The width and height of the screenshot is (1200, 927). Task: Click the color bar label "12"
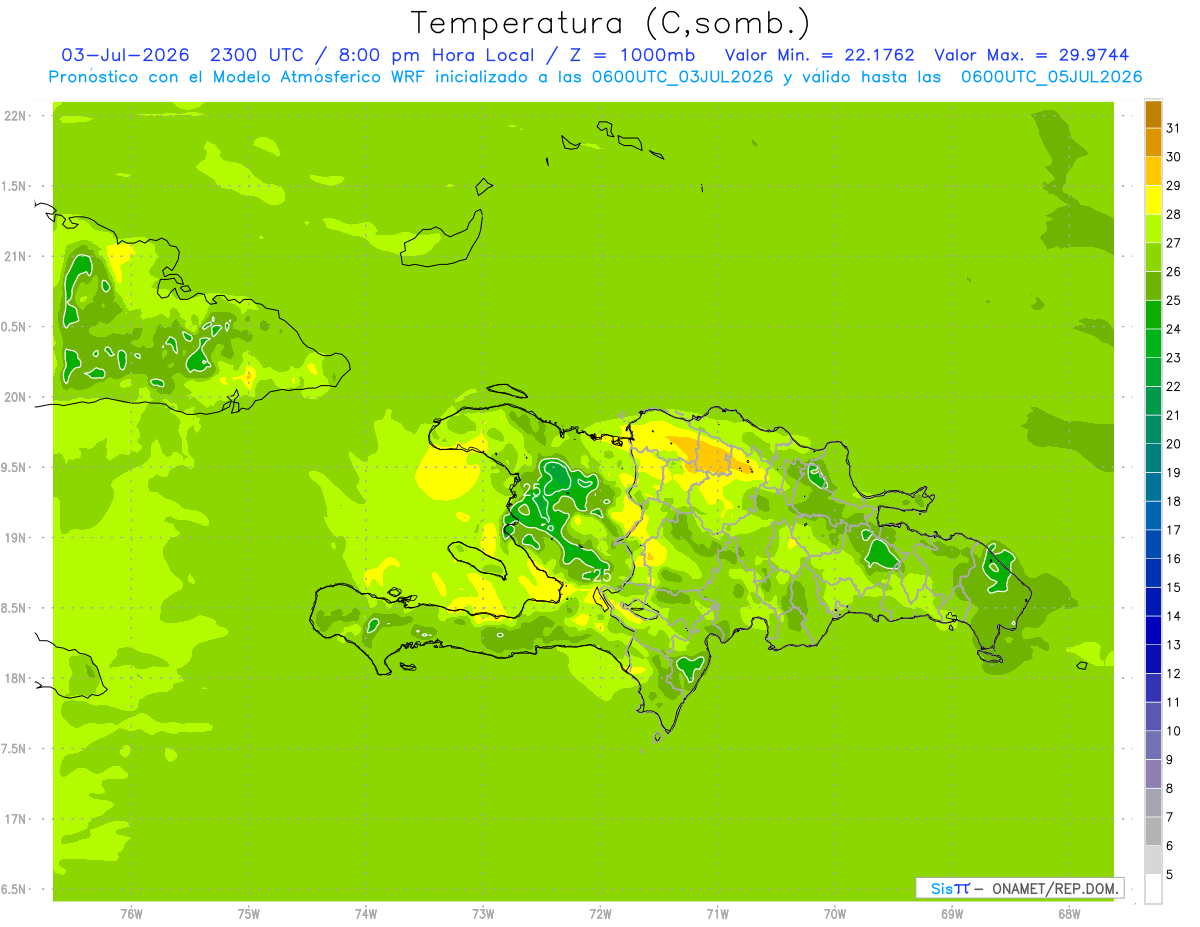click(1174, 674)
